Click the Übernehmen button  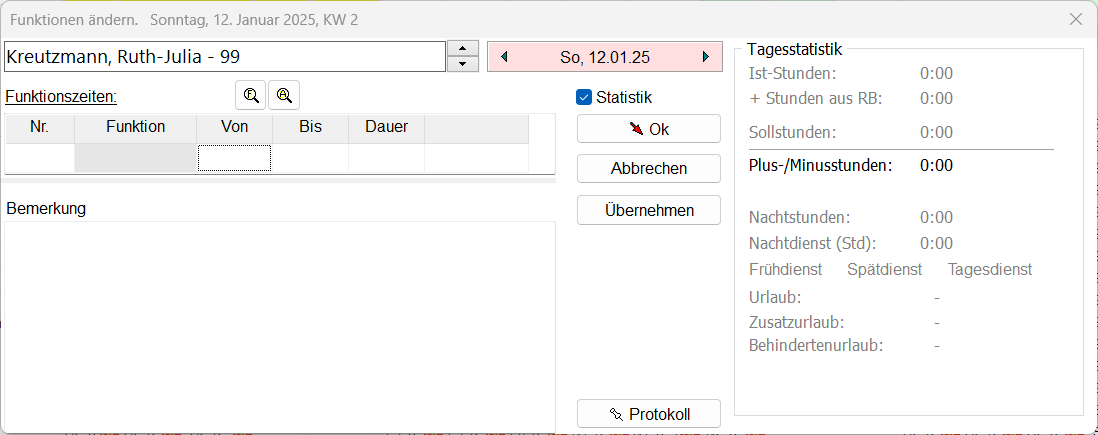click(x=648, y=210)
